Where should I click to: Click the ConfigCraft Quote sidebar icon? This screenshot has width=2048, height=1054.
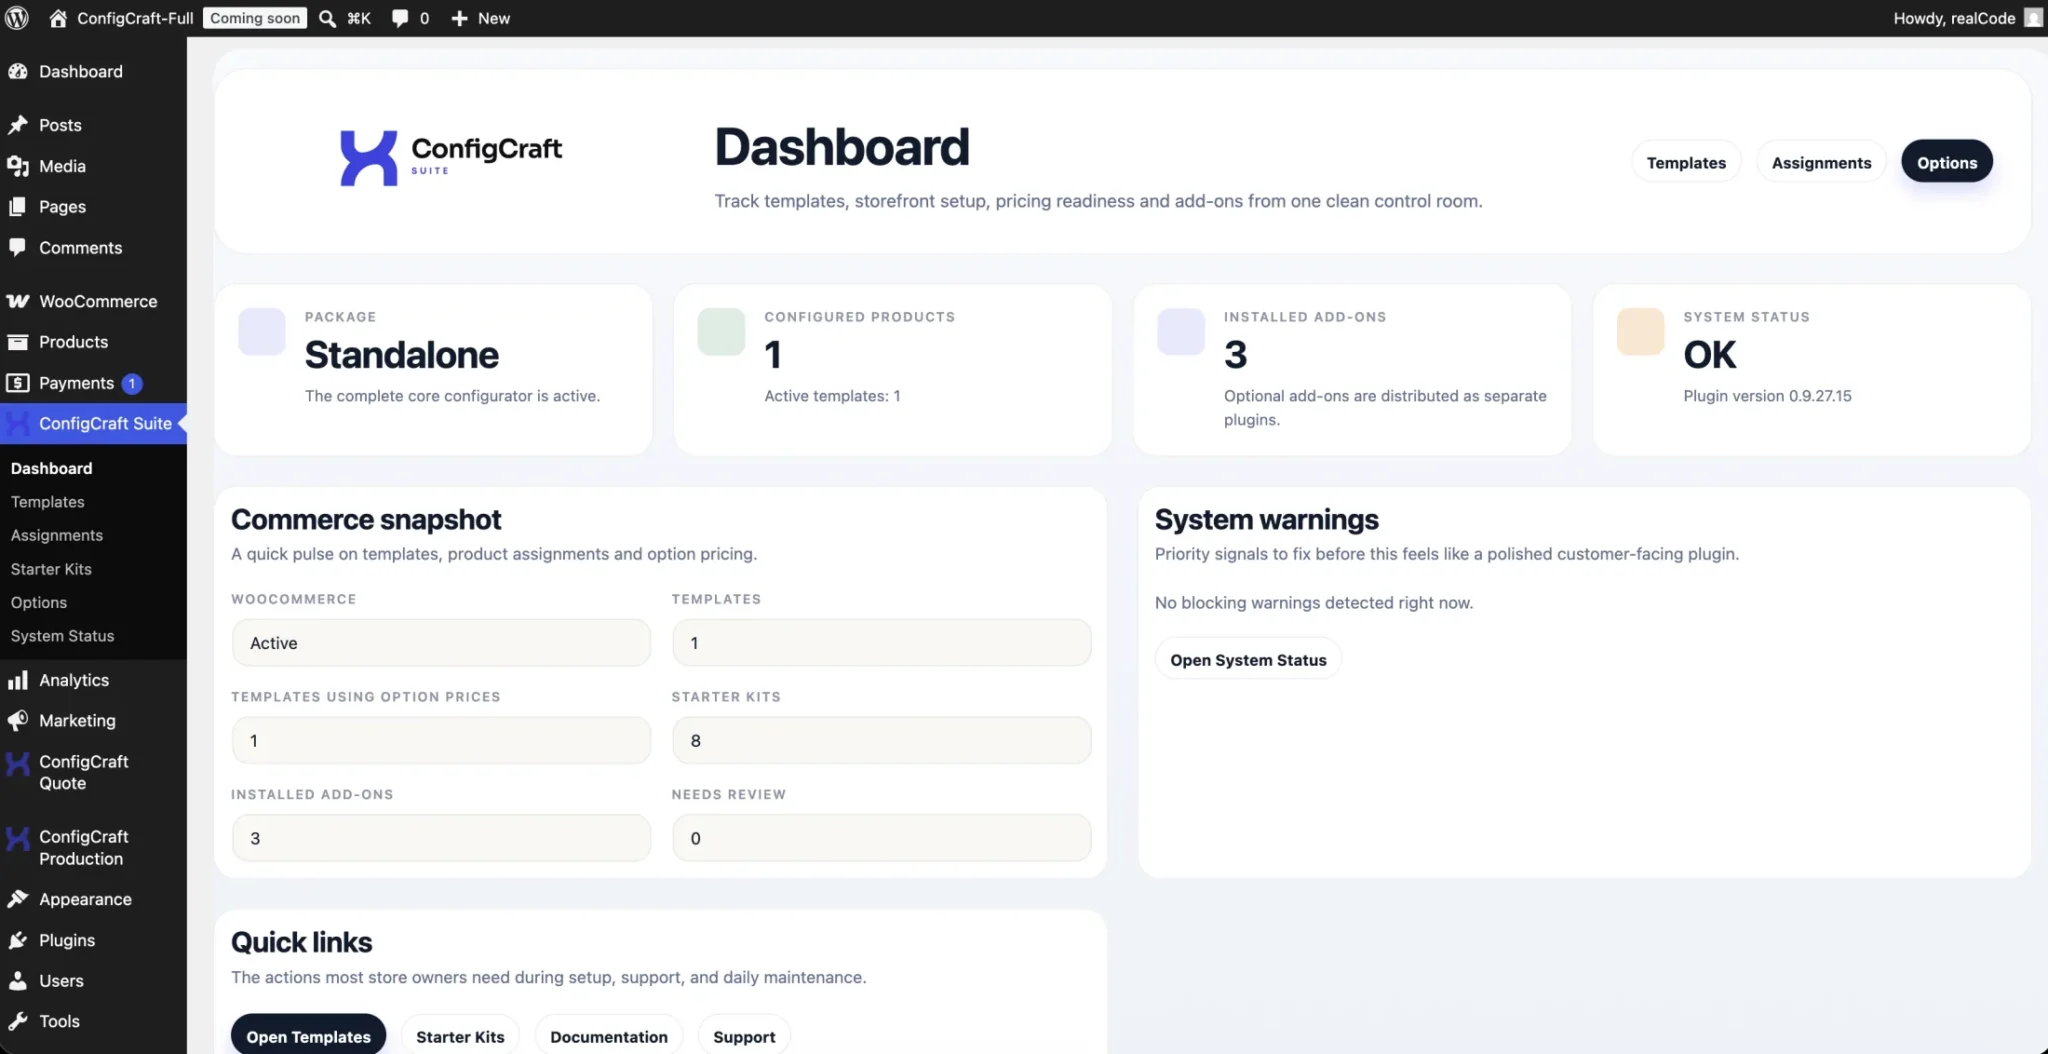point(18,764)
